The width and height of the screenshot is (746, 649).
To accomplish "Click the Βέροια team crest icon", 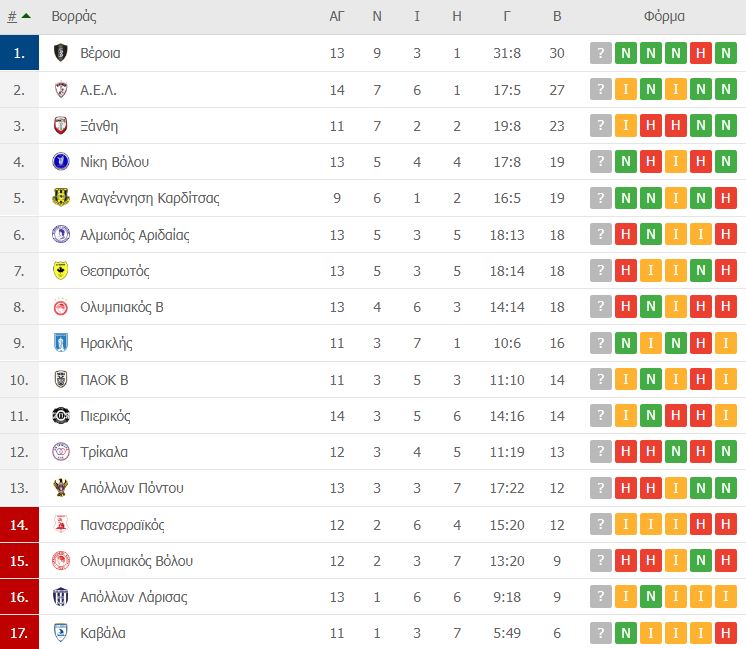I will pos(60,53).
